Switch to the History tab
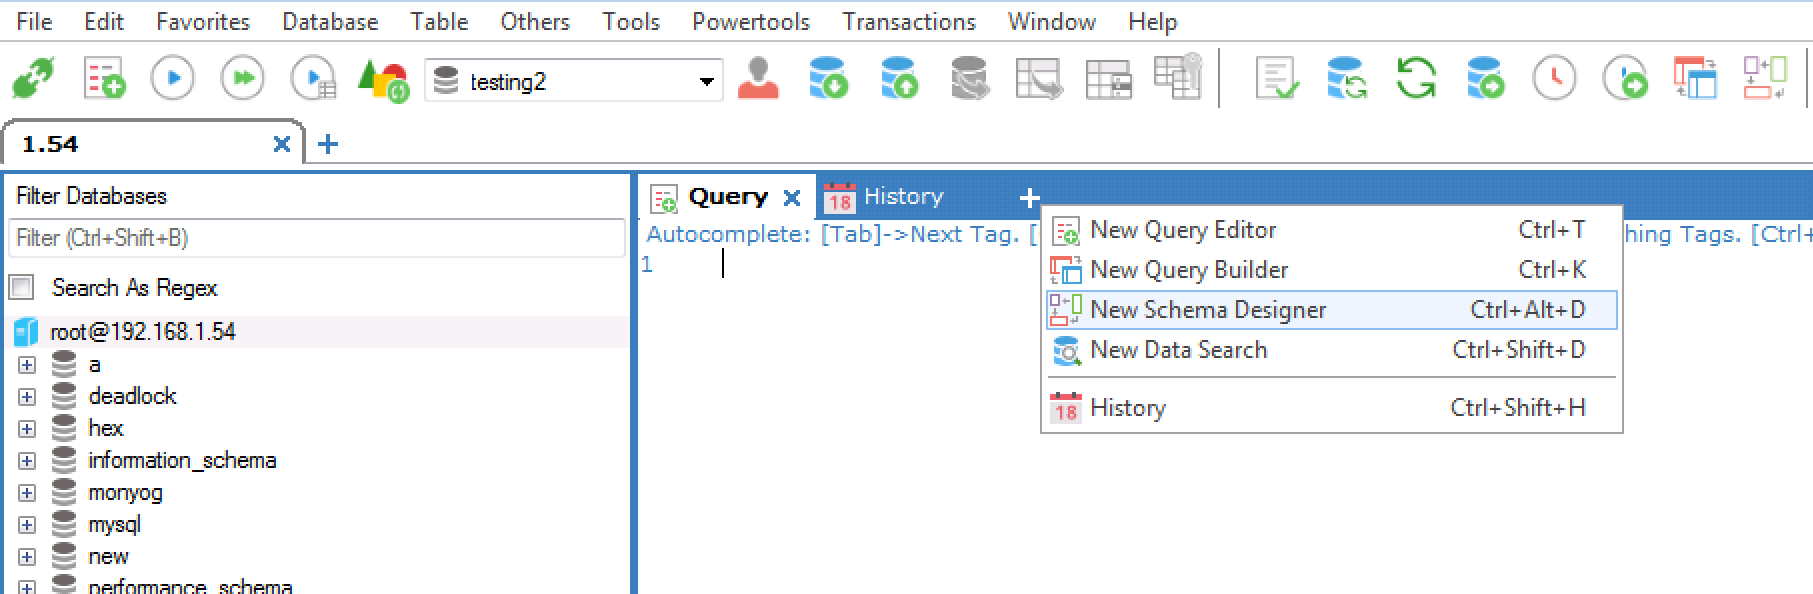Image resolution: width=1813 pixels, height=594 pixels. pyautogui.click(x=884, y=197)
